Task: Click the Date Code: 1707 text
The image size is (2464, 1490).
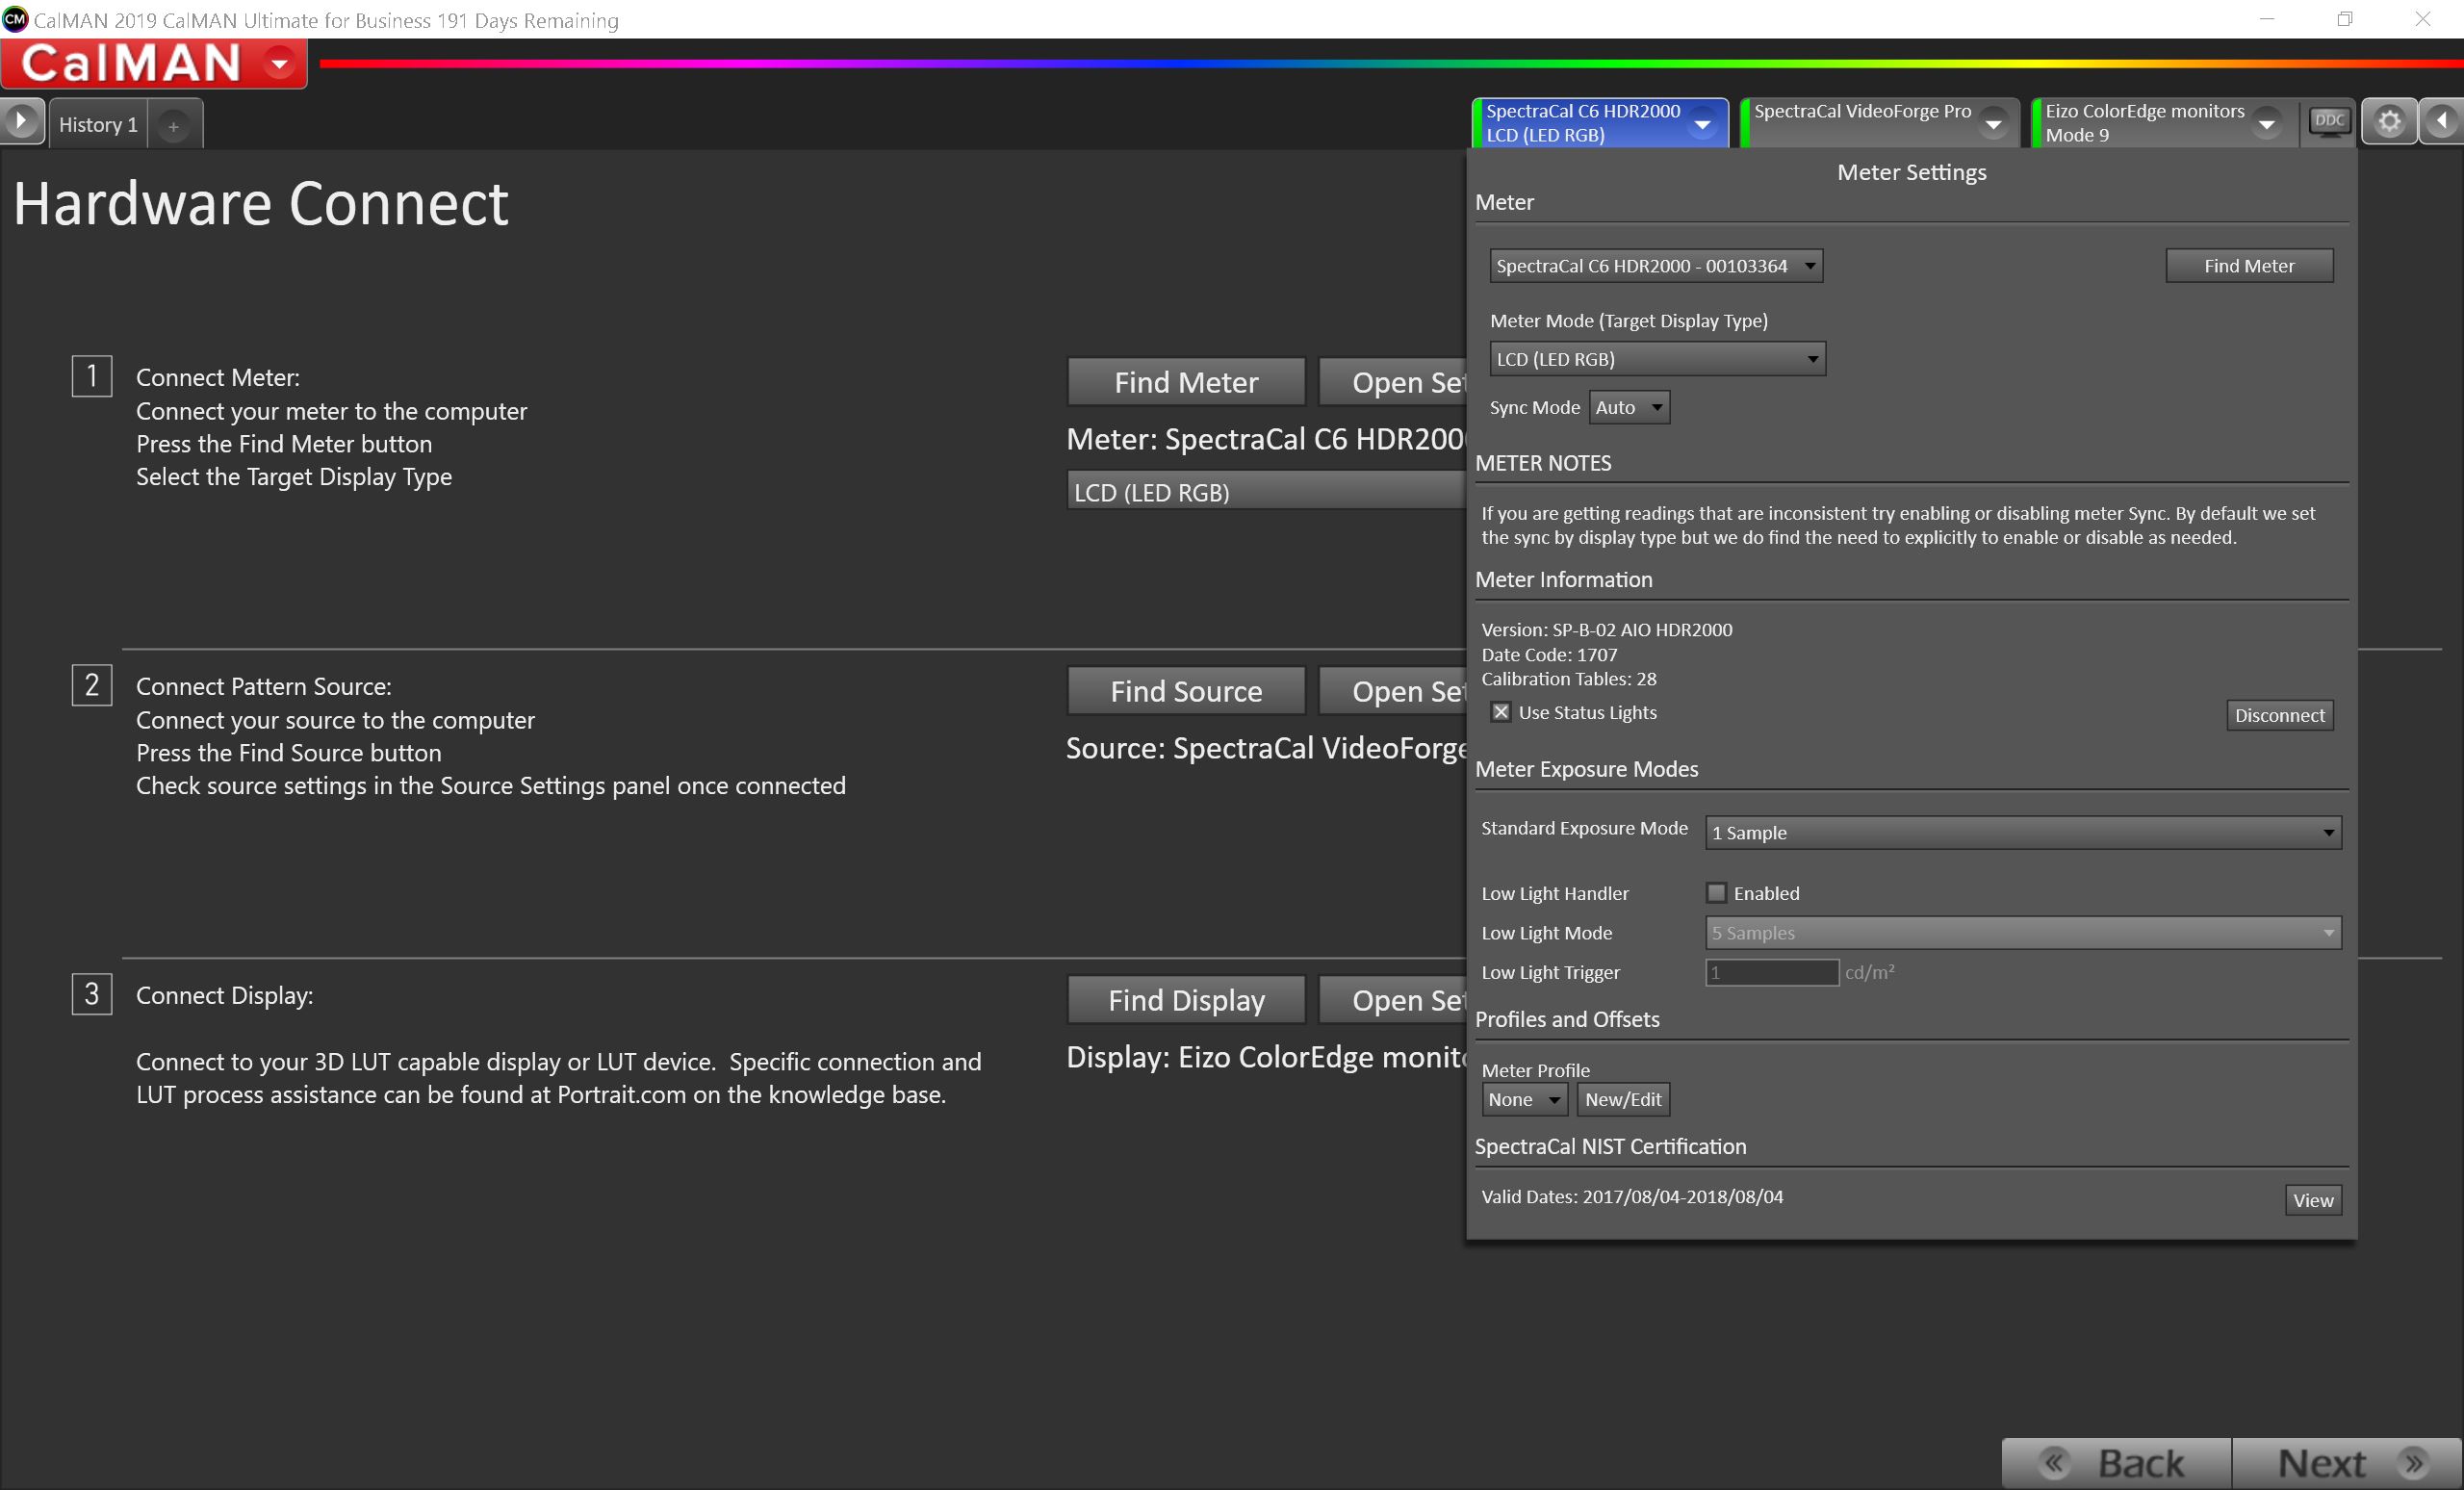Action: click(1549, 654)
